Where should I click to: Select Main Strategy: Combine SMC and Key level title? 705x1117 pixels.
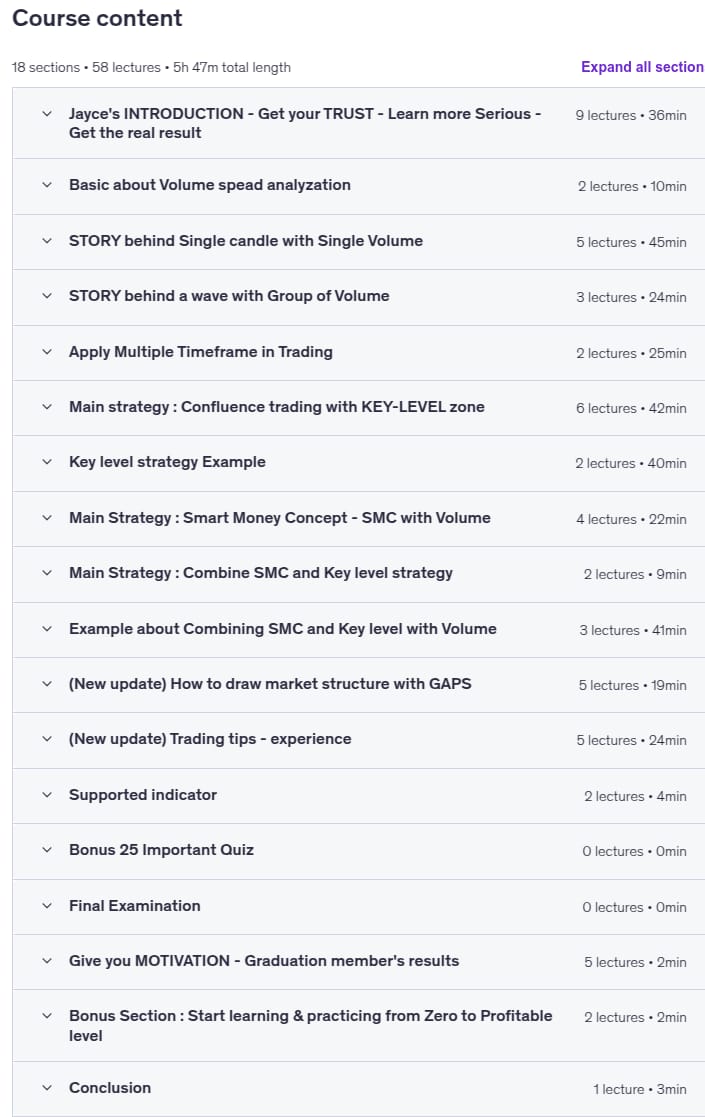coord(261,573)
